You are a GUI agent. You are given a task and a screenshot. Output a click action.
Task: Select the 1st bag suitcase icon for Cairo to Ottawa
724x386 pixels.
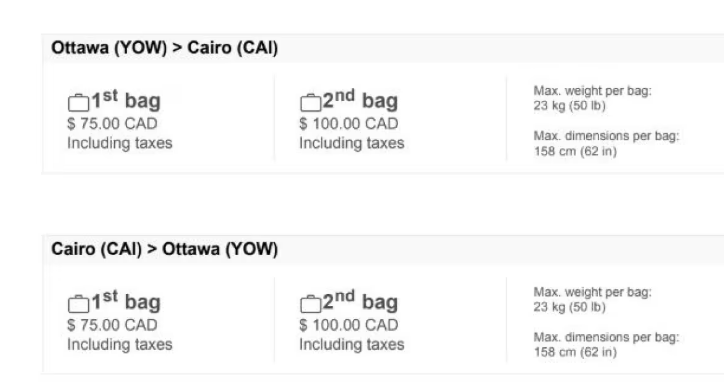[x=78, y=304]
